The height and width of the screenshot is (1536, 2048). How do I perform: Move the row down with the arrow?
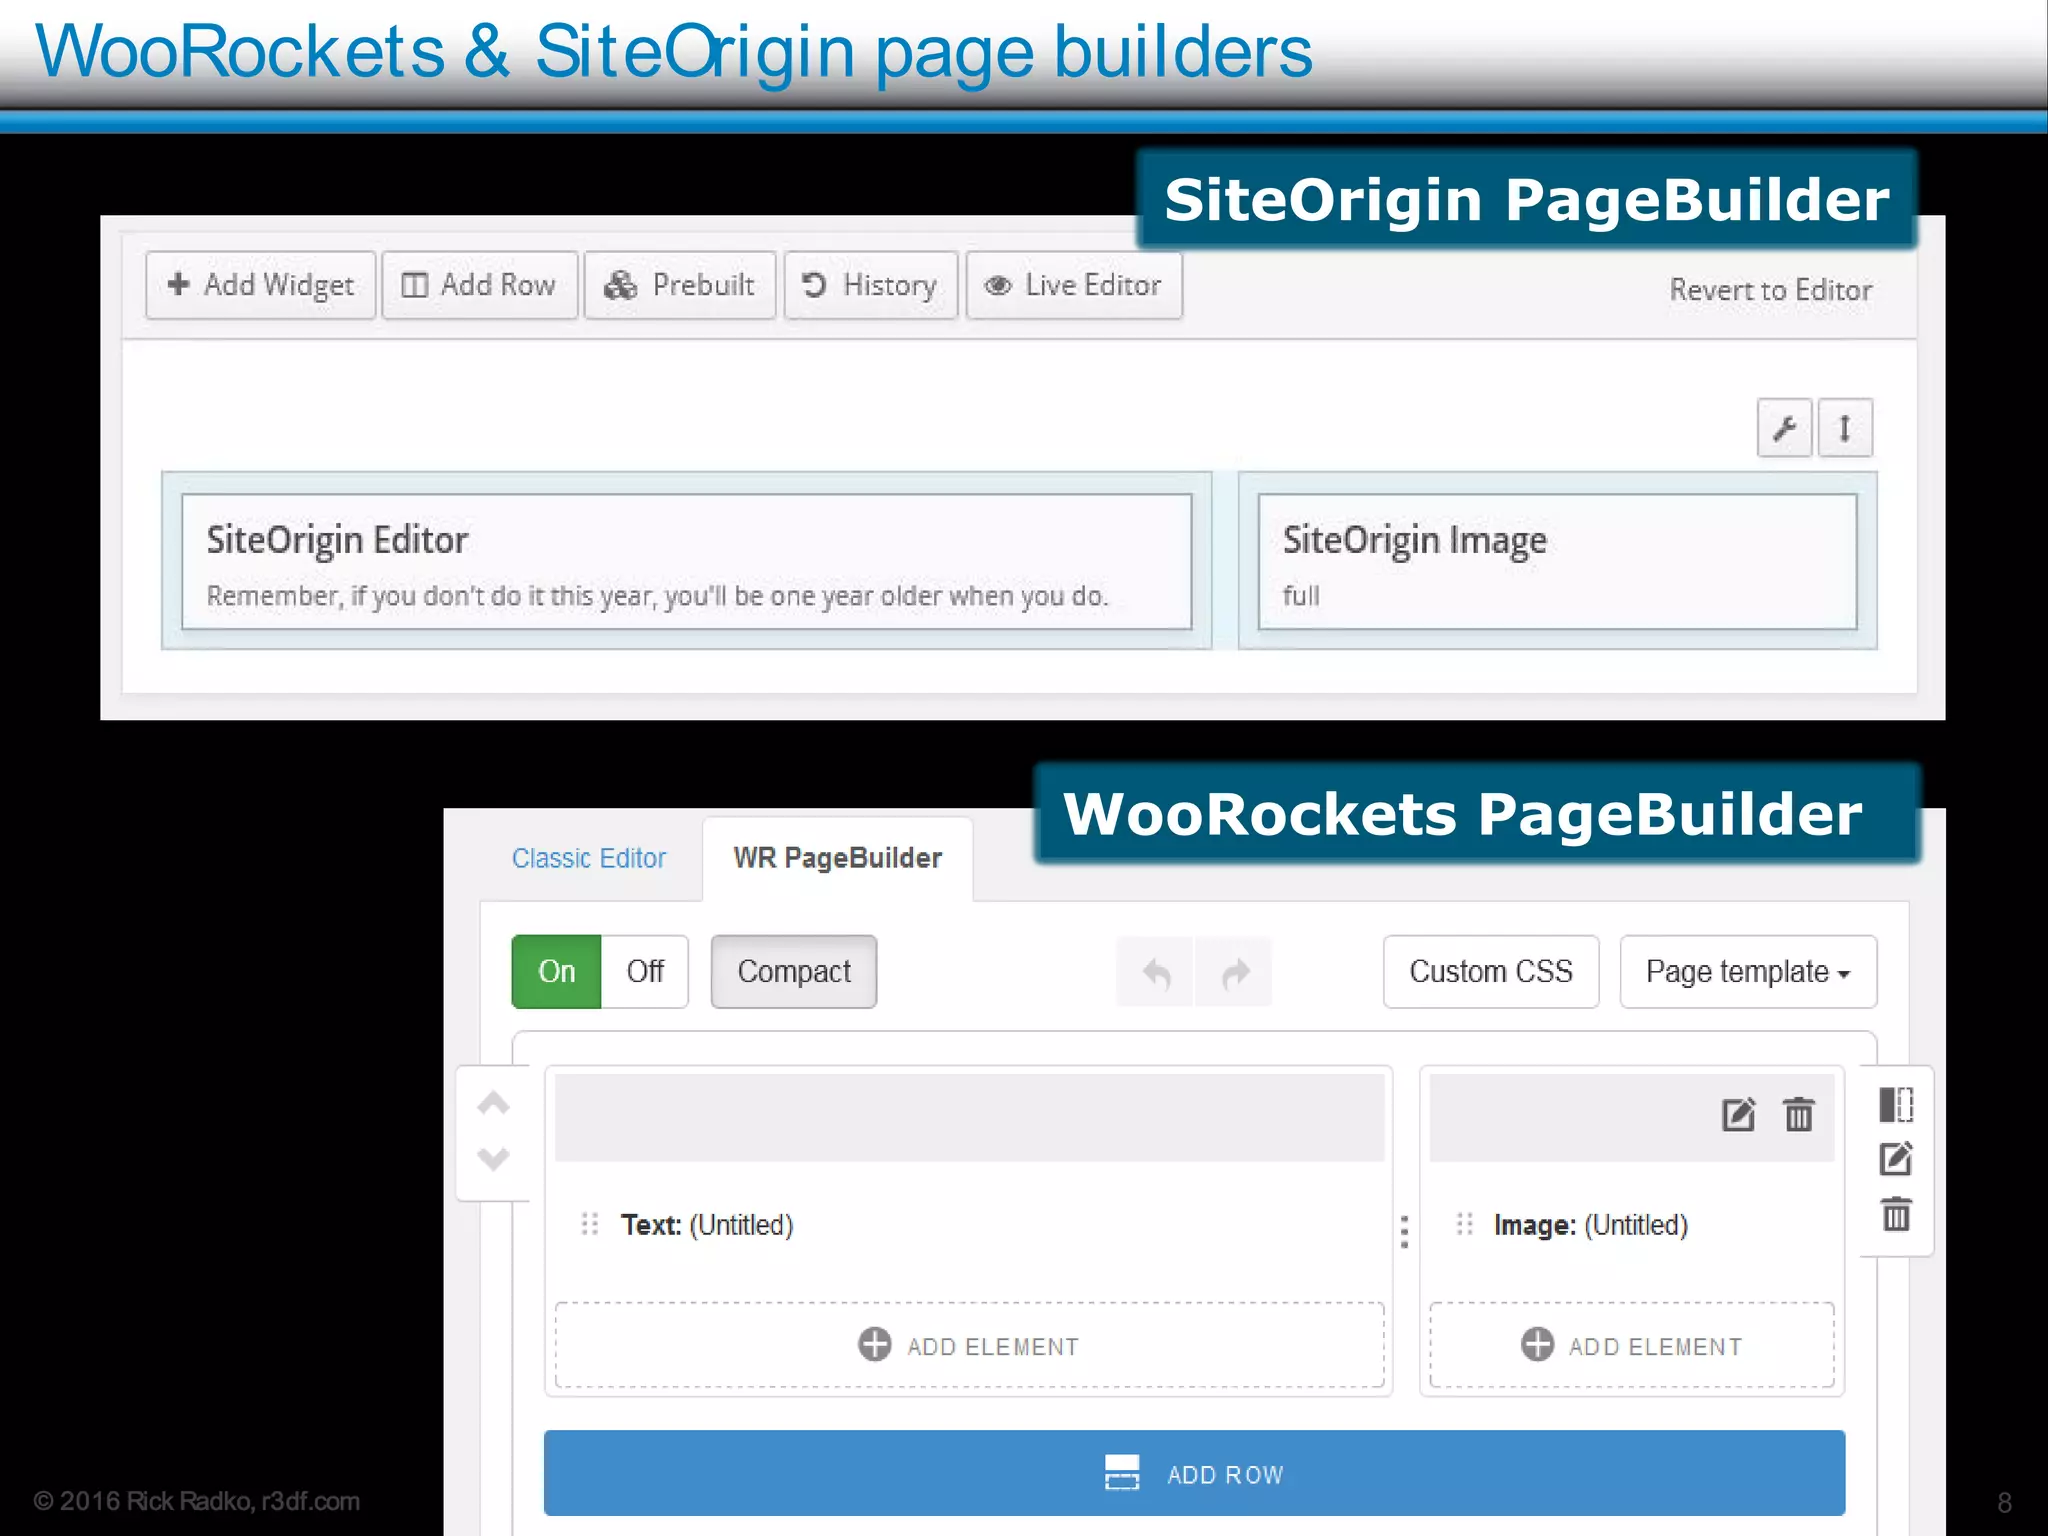point(493,1159)
